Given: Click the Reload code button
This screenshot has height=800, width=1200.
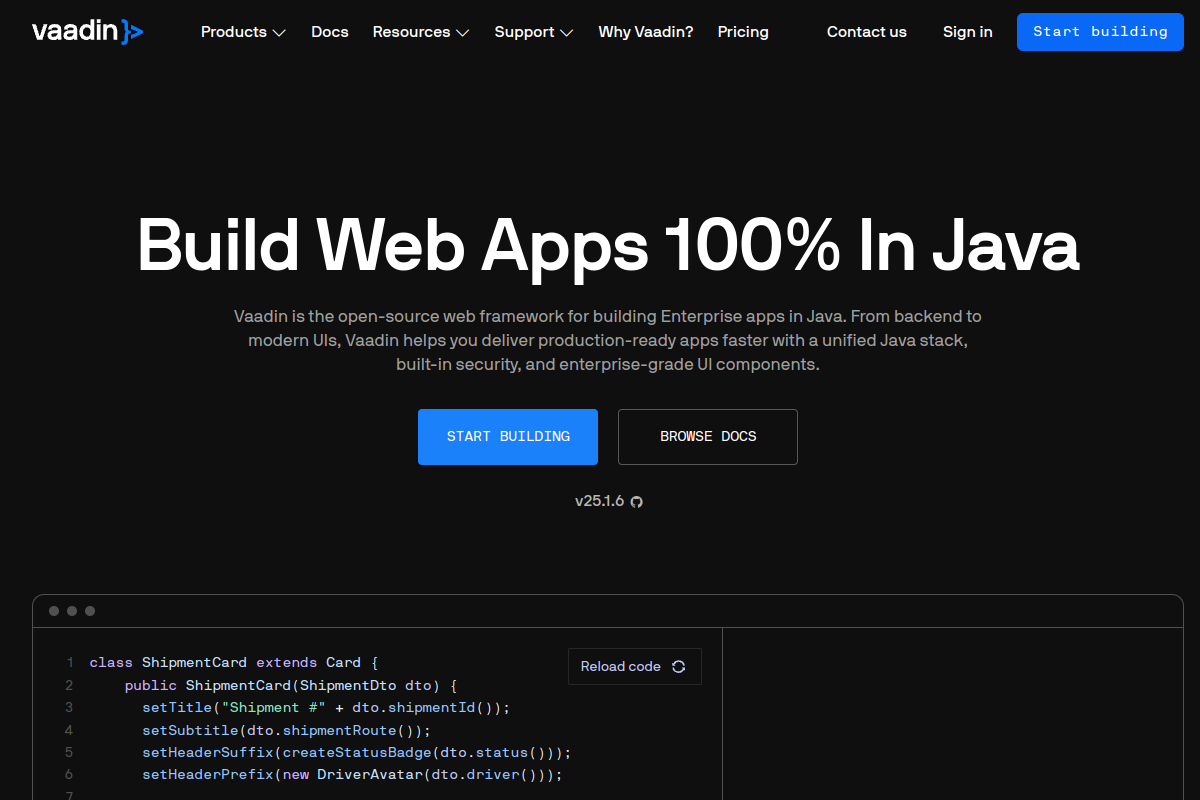Looking at the screenshot, I should point(635,667).
